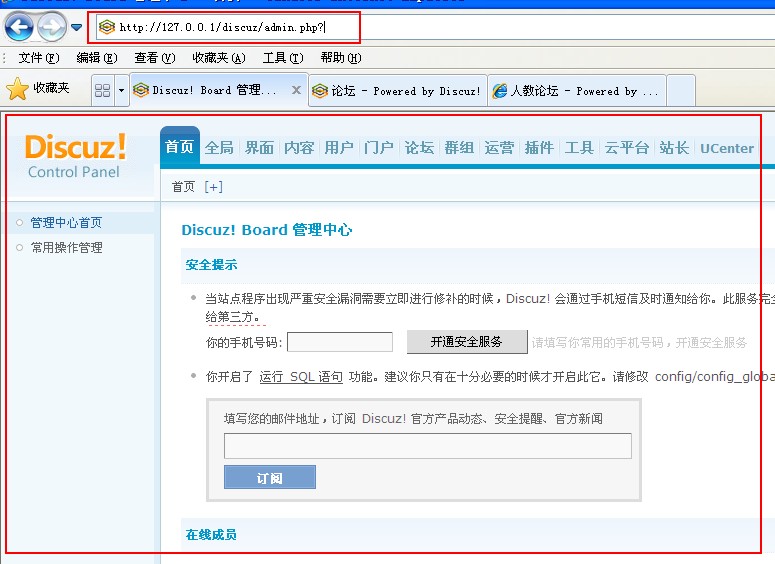Select 门户 in the admin navigation

coord(379,148)
